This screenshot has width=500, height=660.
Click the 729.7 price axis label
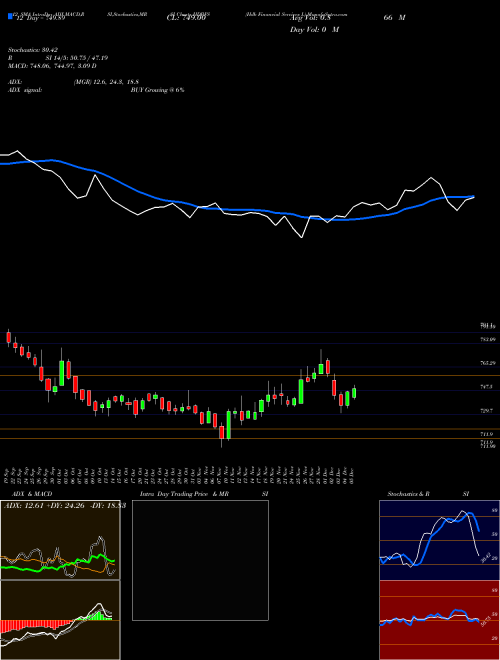click(486, 410)
